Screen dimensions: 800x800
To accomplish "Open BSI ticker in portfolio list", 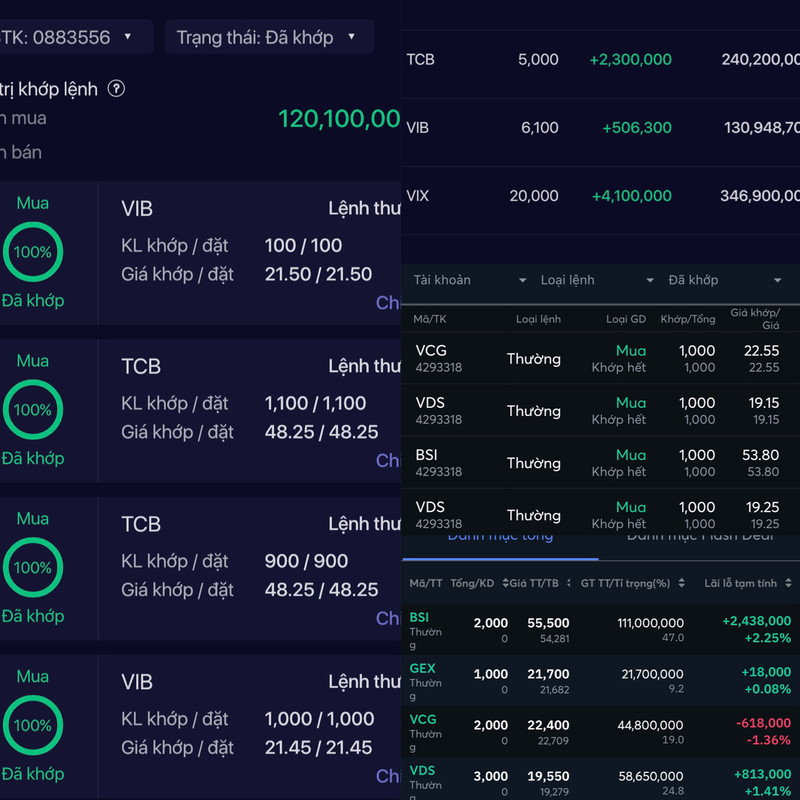I will 419,617.
